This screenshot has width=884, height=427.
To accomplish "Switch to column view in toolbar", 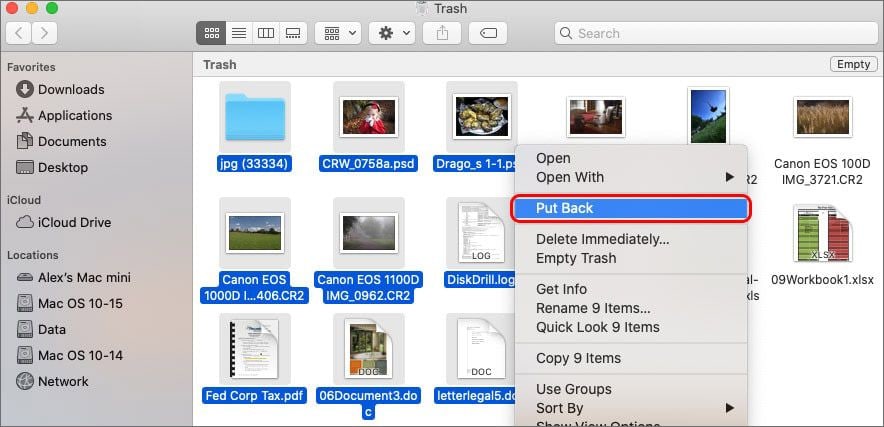I will 266,33.
